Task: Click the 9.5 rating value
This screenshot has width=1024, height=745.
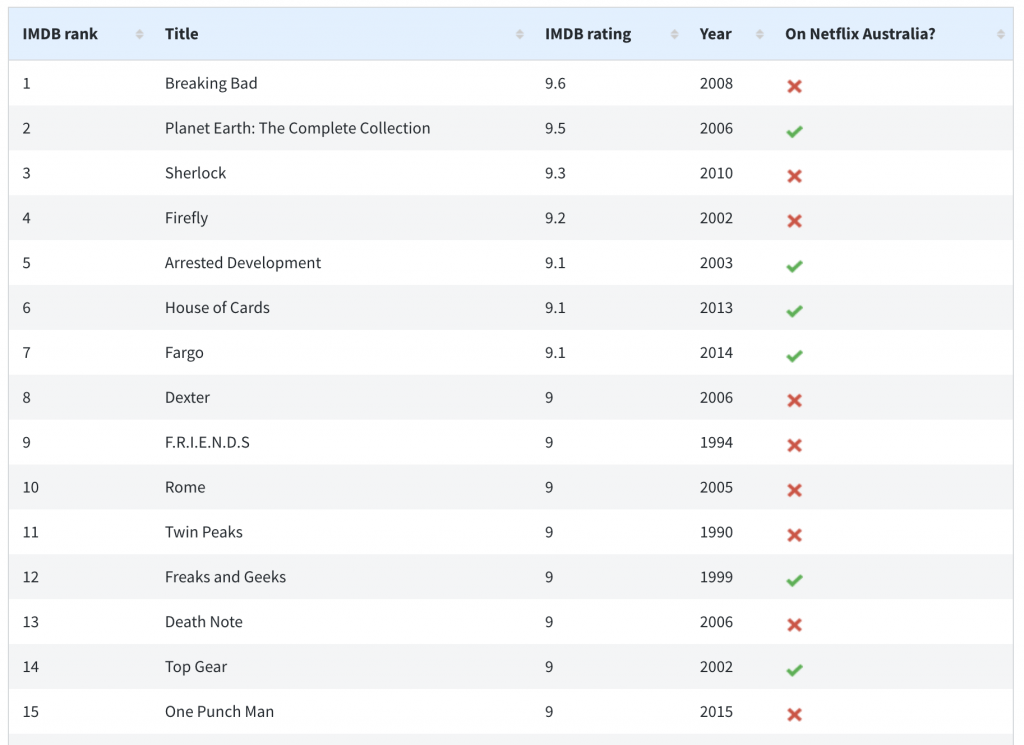Action: 555,128
